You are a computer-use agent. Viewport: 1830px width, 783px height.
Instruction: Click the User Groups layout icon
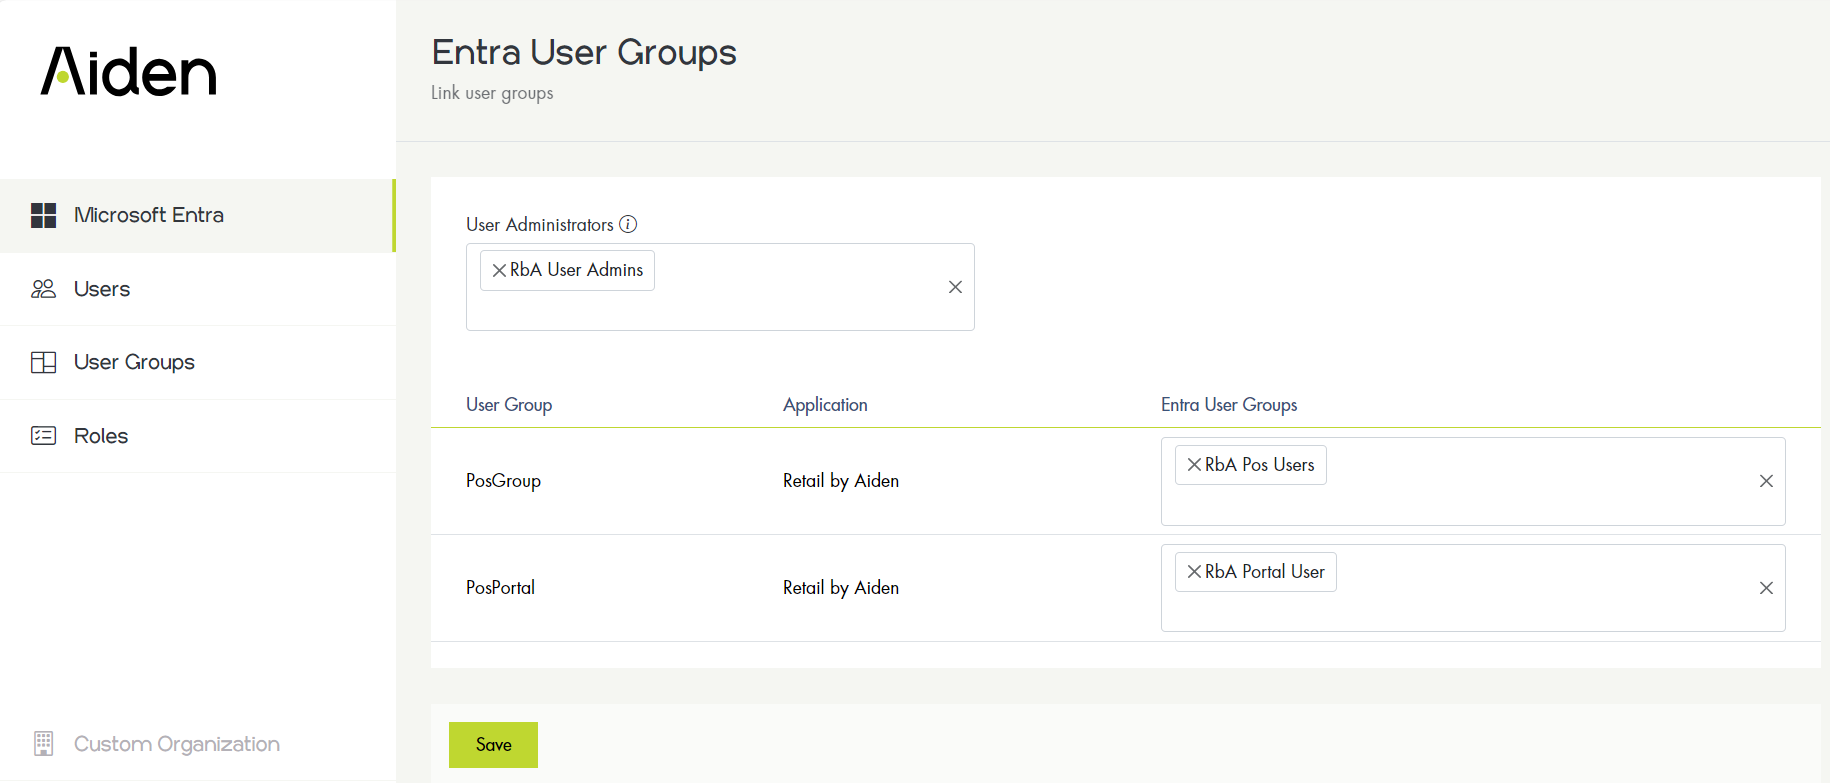click(x=43, y=362)
